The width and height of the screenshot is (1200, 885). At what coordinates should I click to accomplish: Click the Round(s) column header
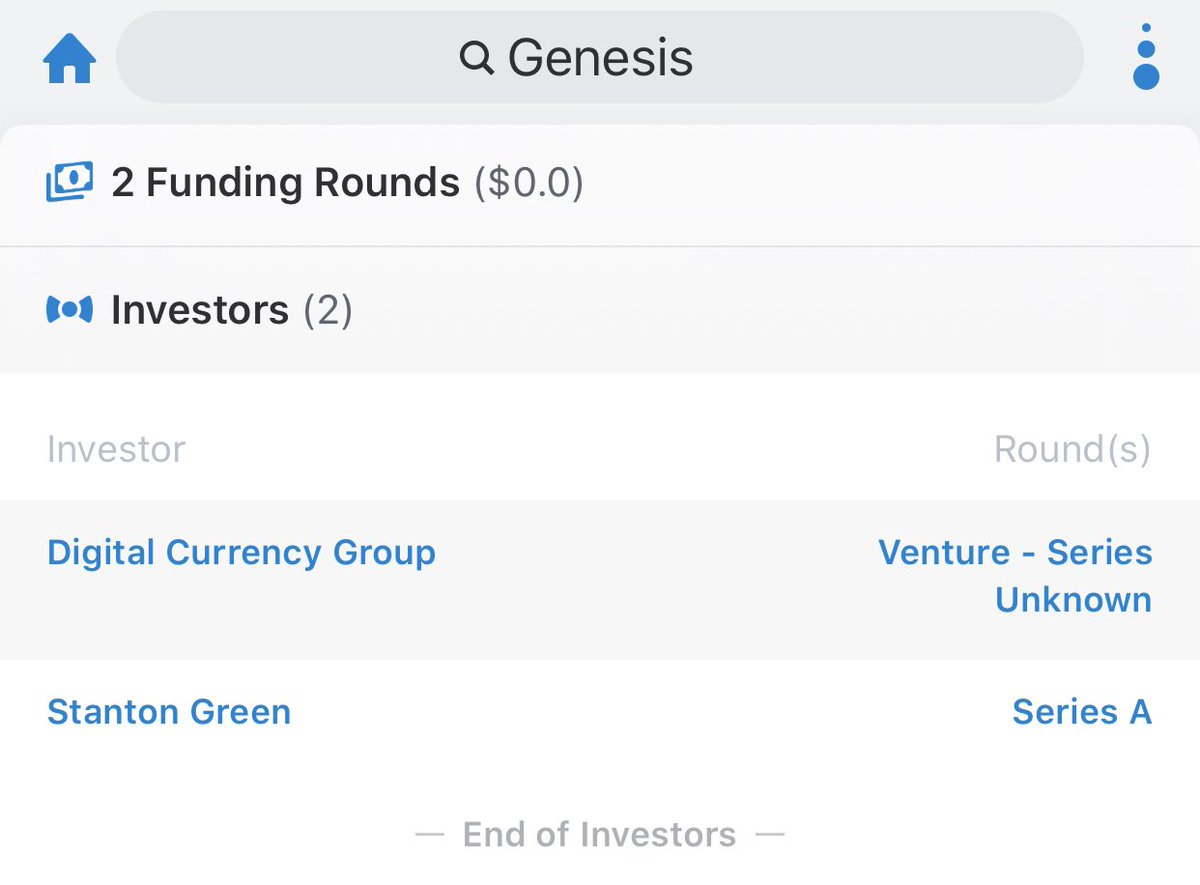(x=1072, y=449)
